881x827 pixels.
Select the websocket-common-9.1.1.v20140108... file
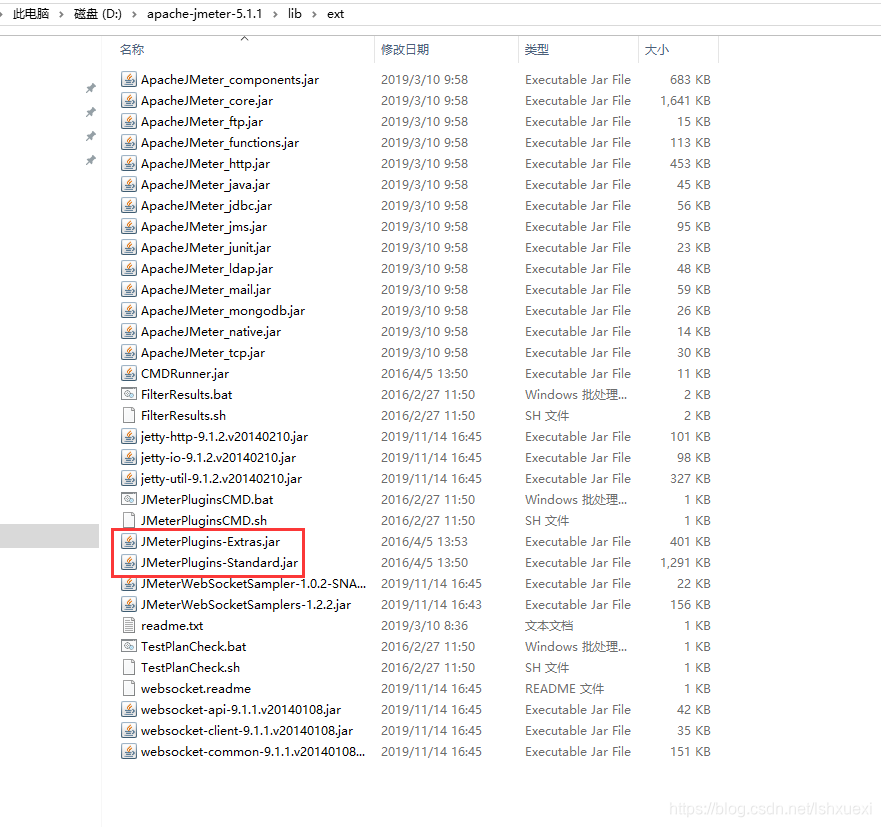point(252,752)
